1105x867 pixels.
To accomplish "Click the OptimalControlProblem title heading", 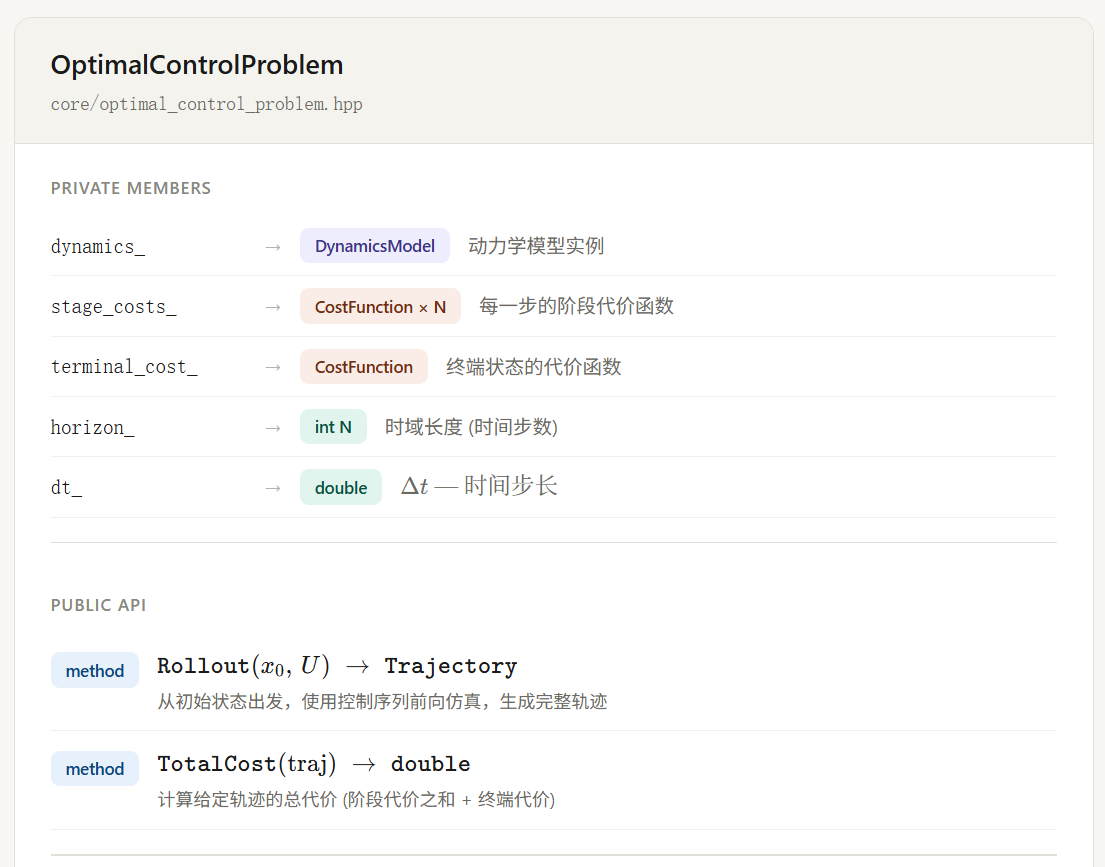I will point(197,65).
